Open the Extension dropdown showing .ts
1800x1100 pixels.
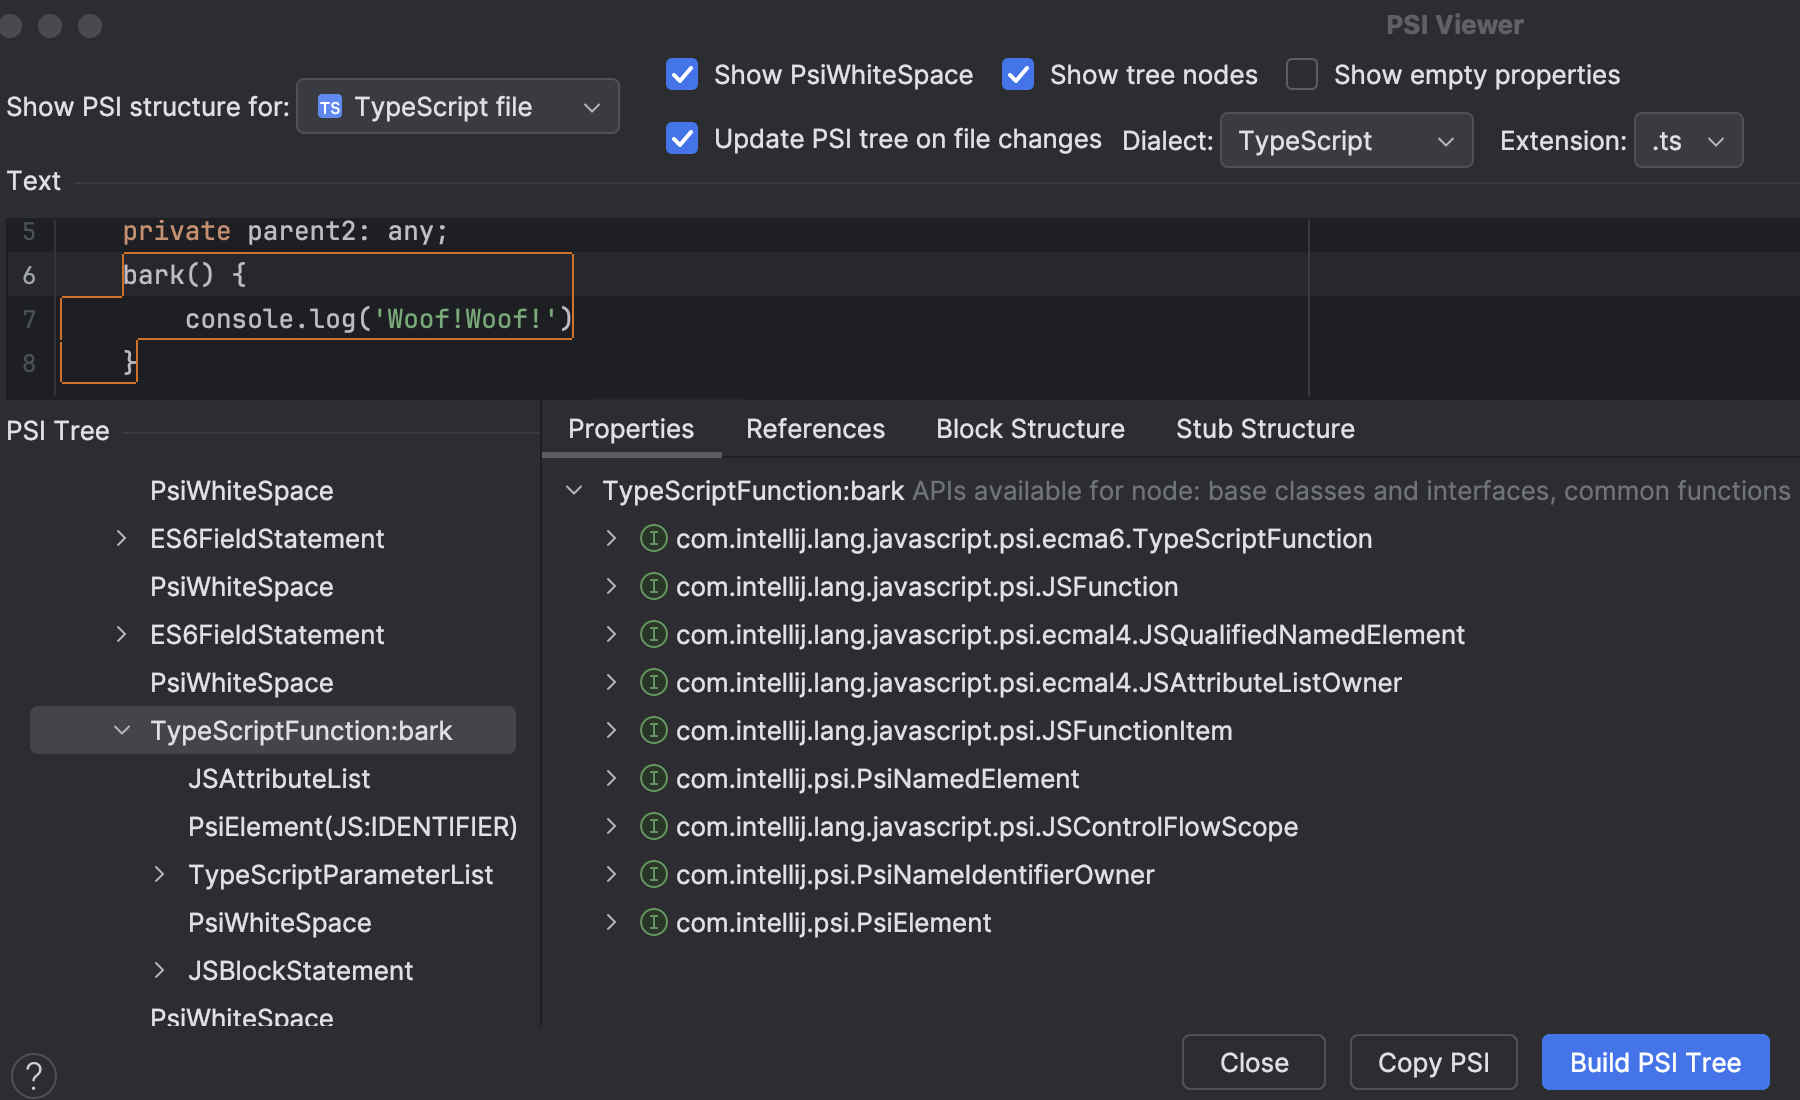pyautogui.click(x=1687, y=140)
